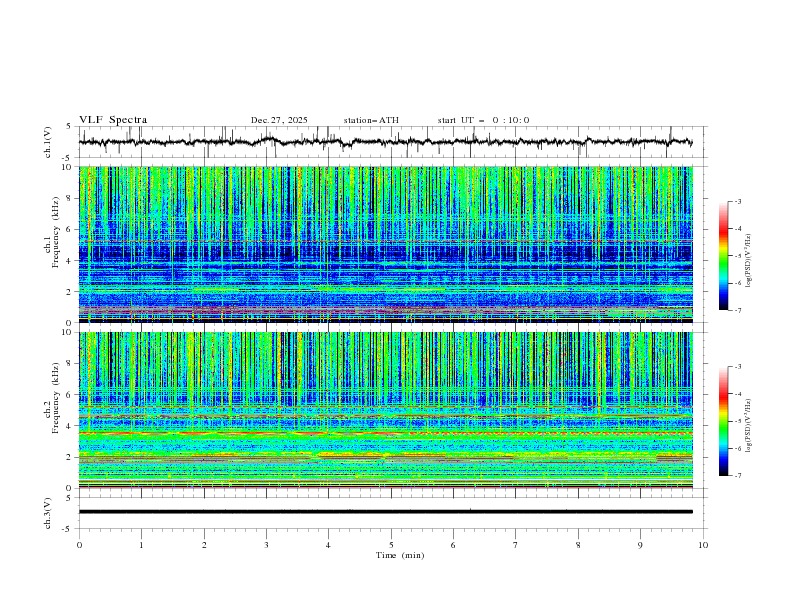Click the time axis tick label "6"
The width and height of the screenshot is (792, 612).
click(x=453, y=545)
